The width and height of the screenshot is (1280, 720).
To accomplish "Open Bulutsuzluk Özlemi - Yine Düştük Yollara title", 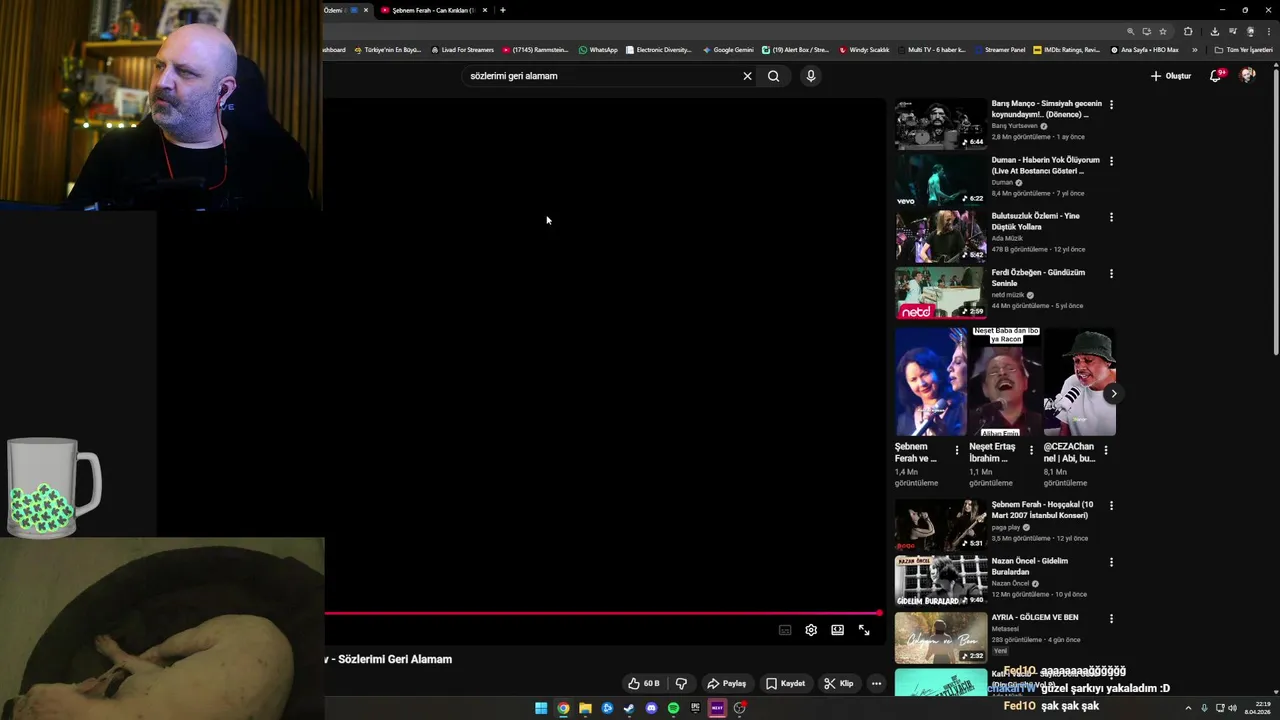I will 1036,221.
